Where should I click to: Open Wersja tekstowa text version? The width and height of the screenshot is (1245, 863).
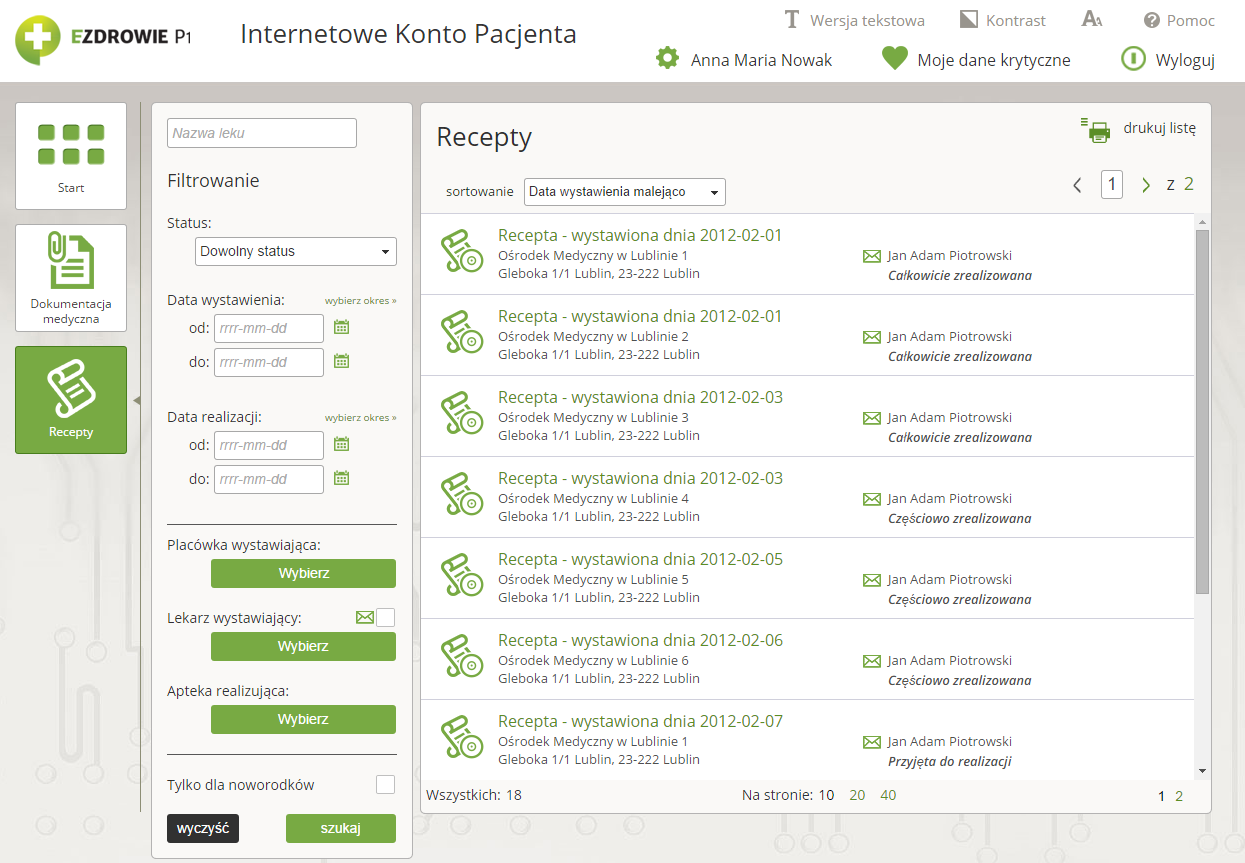854,20
